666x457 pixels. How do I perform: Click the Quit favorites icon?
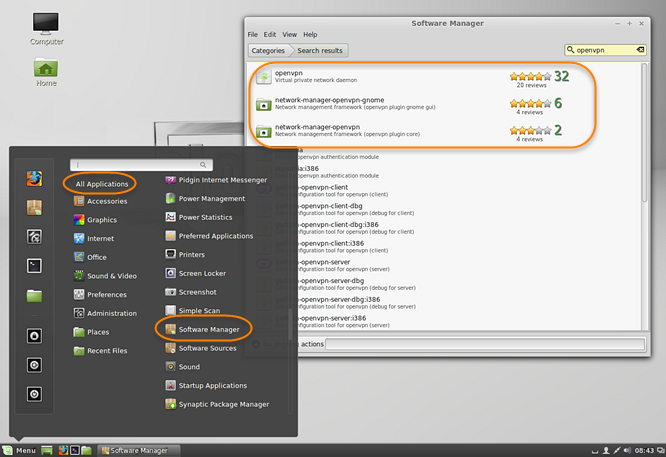click(x=34, y=394)
